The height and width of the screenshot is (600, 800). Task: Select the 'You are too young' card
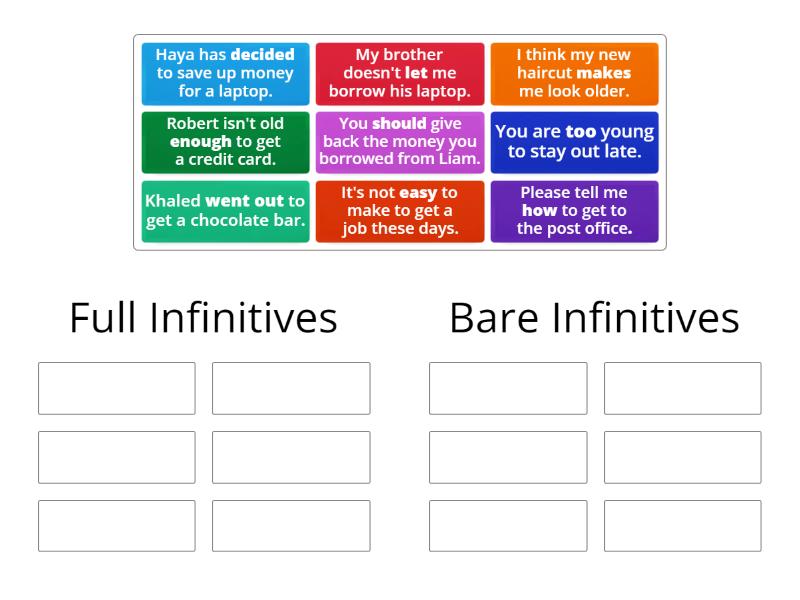tap(575, 142)
